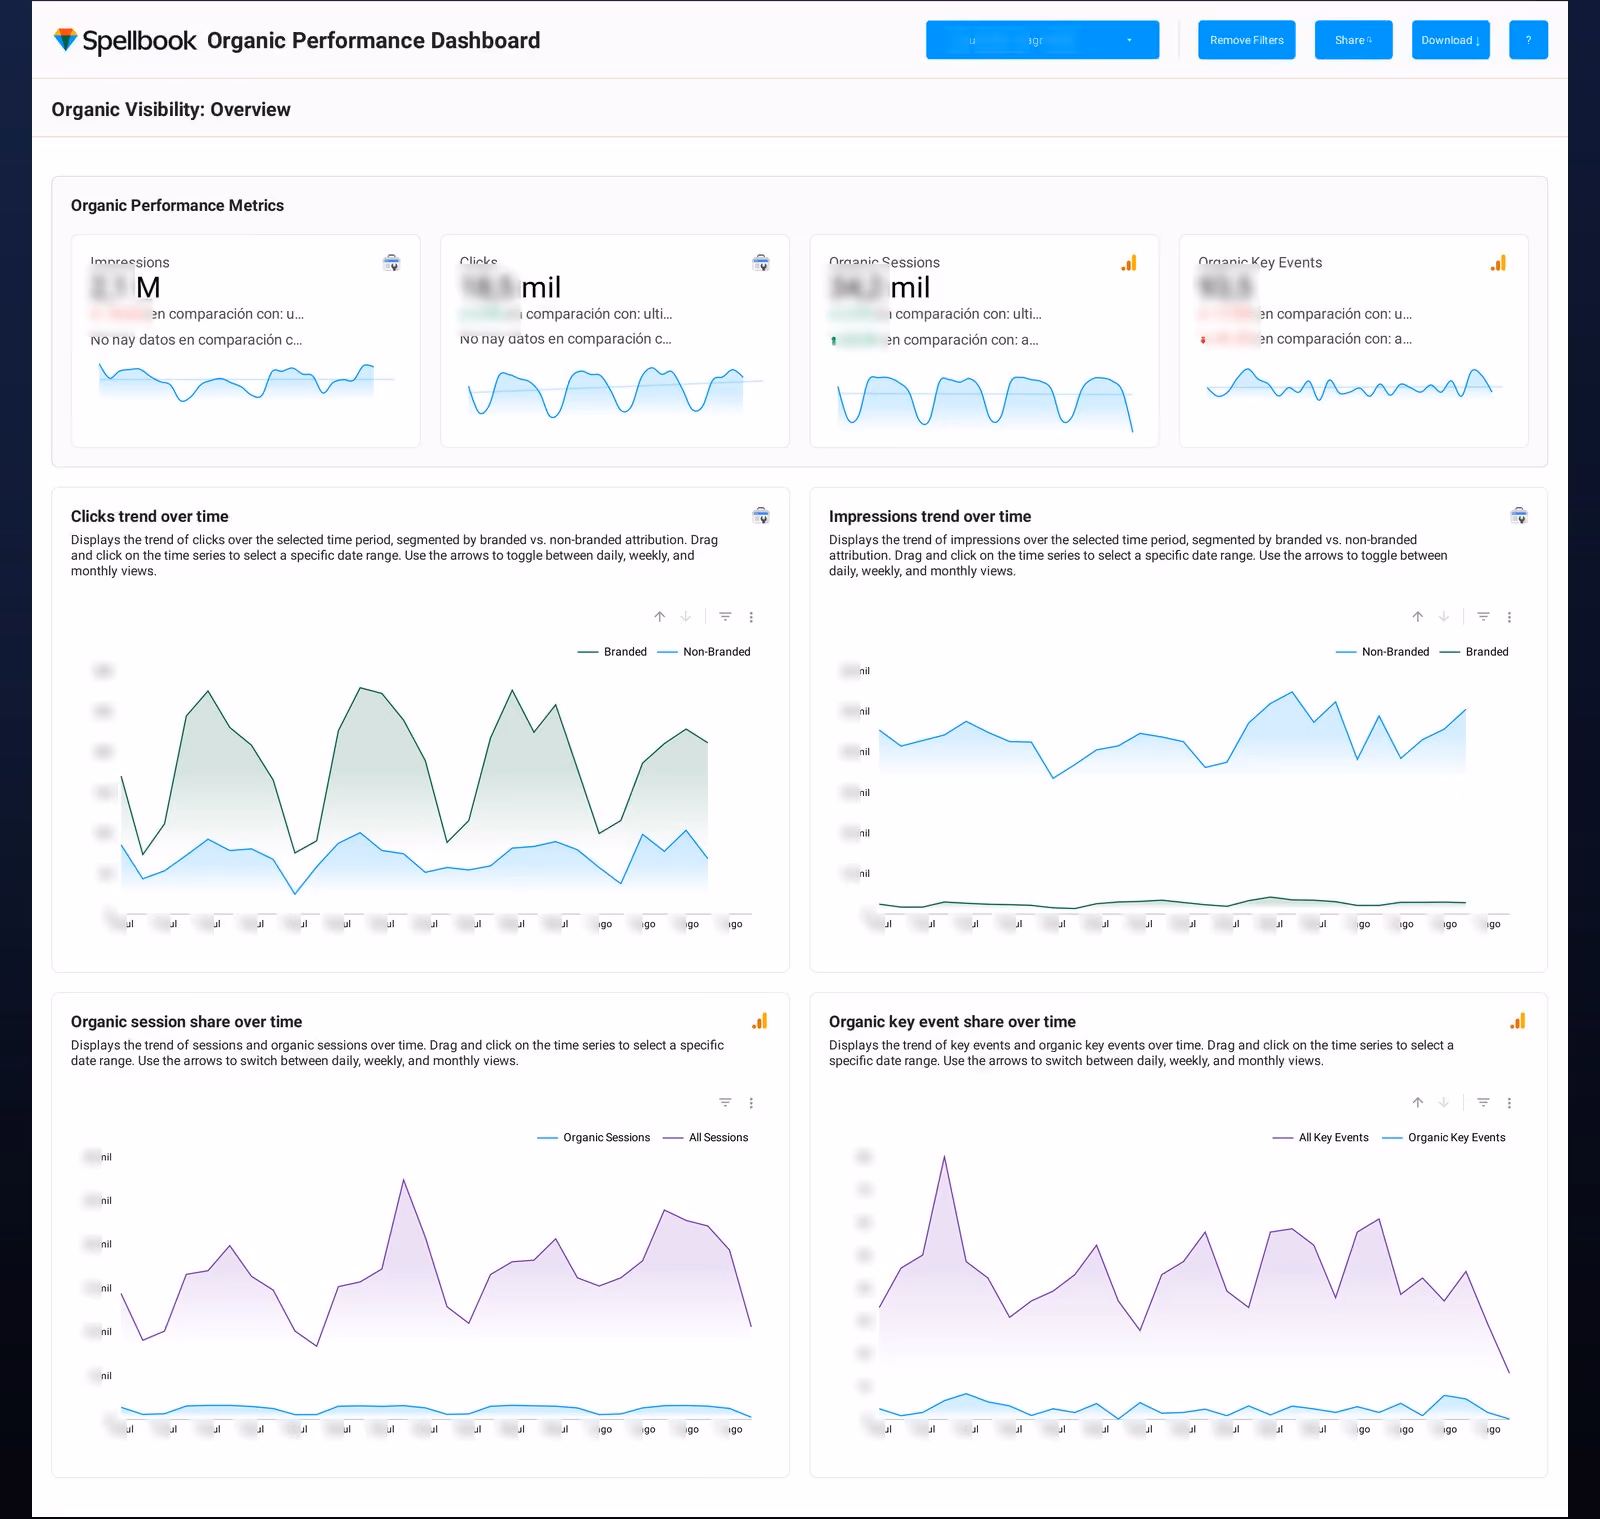
Task: Open filter icon on Impressions trend chart
Action: click(1483, 617)
